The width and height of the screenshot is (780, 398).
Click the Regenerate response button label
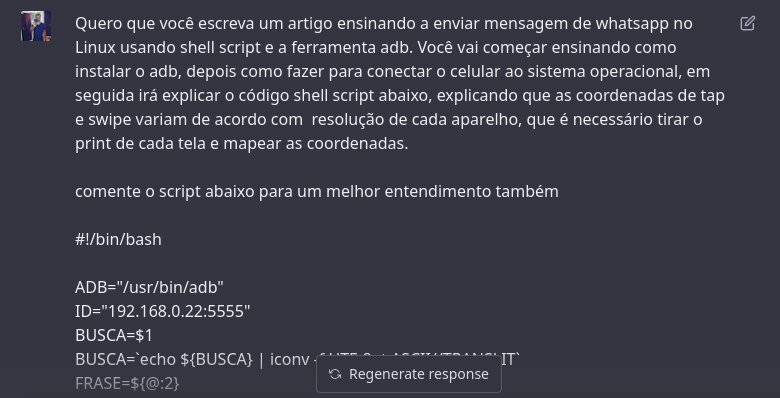click(418, 374)
